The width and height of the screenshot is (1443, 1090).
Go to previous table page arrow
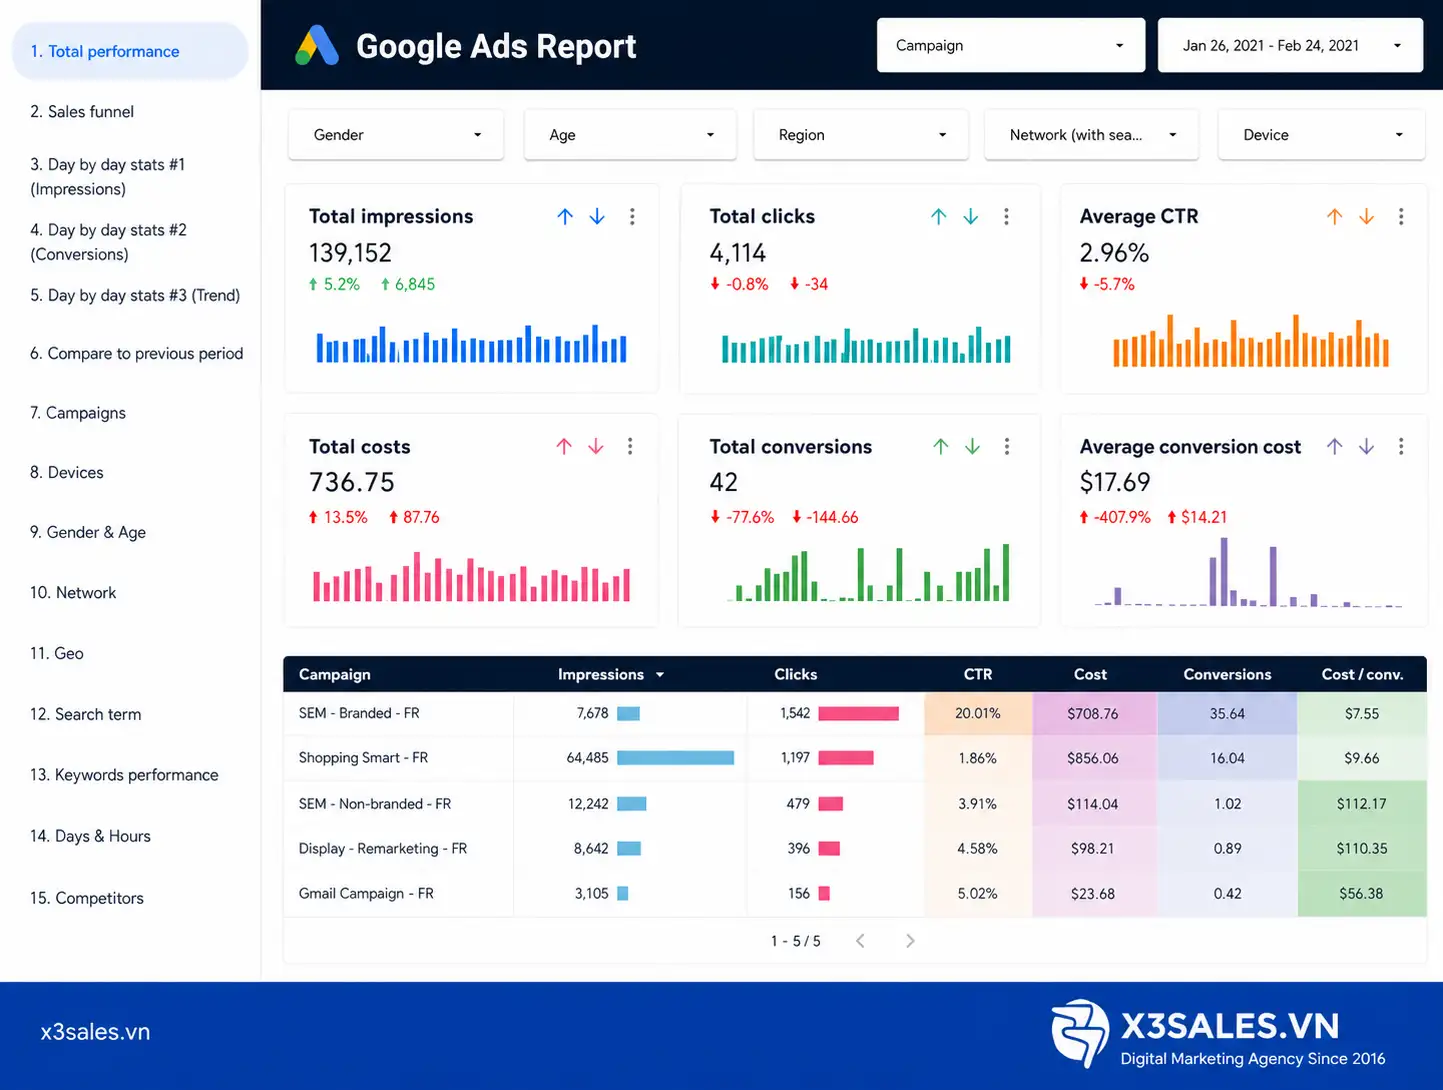tap(860, 941)
